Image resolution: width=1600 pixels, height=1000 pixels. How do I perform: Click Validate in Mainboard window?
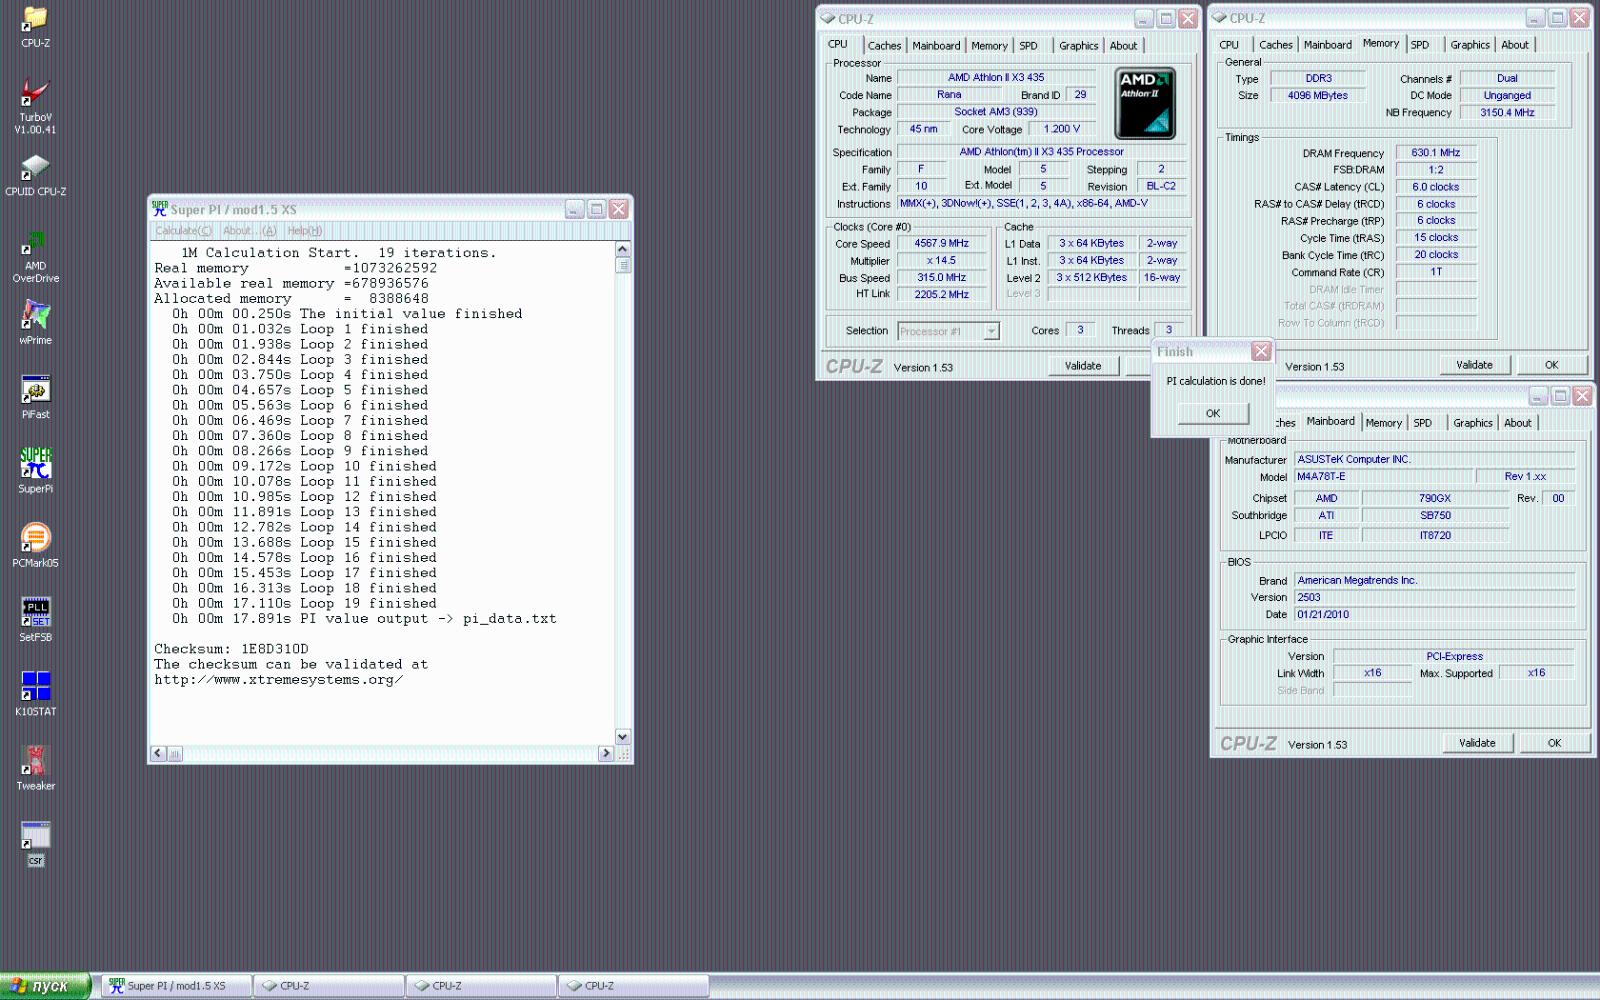pos(1477,743)
